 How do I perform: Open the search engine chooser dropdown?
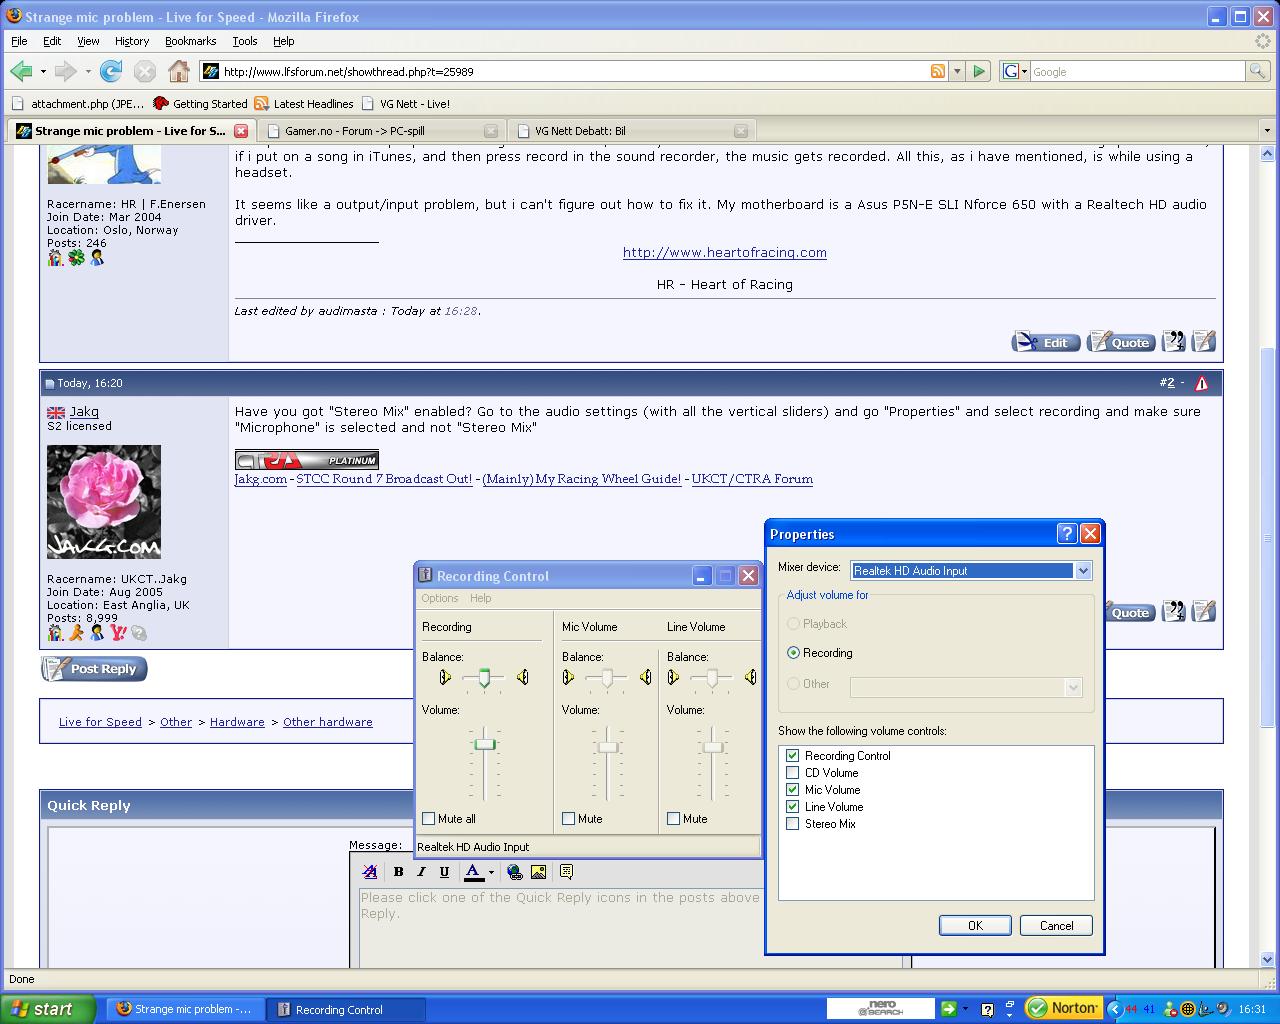pos(1015,71)
